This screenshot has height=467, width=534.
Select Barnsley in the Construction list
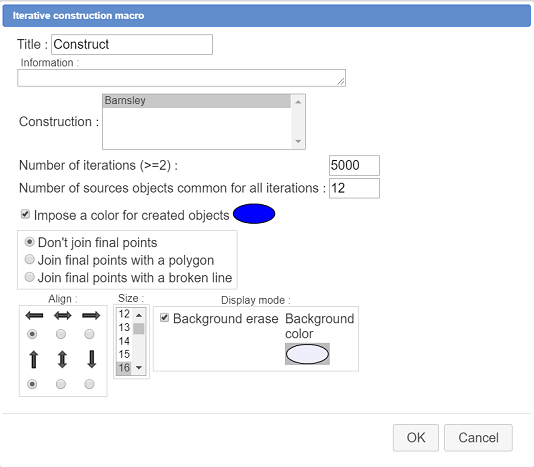(x=197, y=101)
